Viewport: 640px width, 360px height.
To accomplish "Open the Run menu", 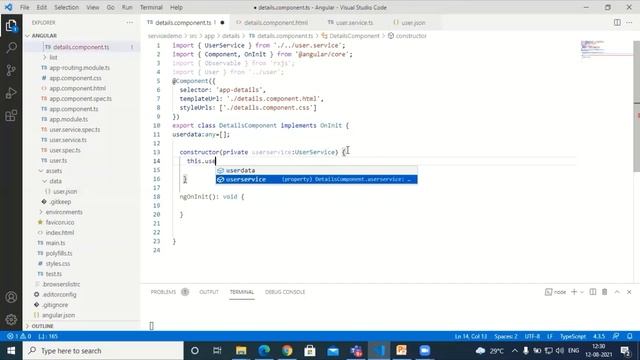I will [127, 7].
